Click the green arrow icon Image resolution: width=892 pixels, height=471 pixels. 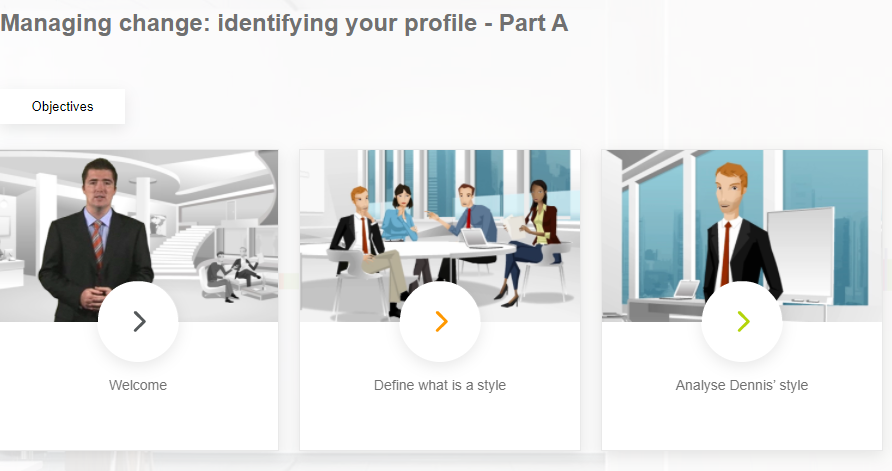742,321
